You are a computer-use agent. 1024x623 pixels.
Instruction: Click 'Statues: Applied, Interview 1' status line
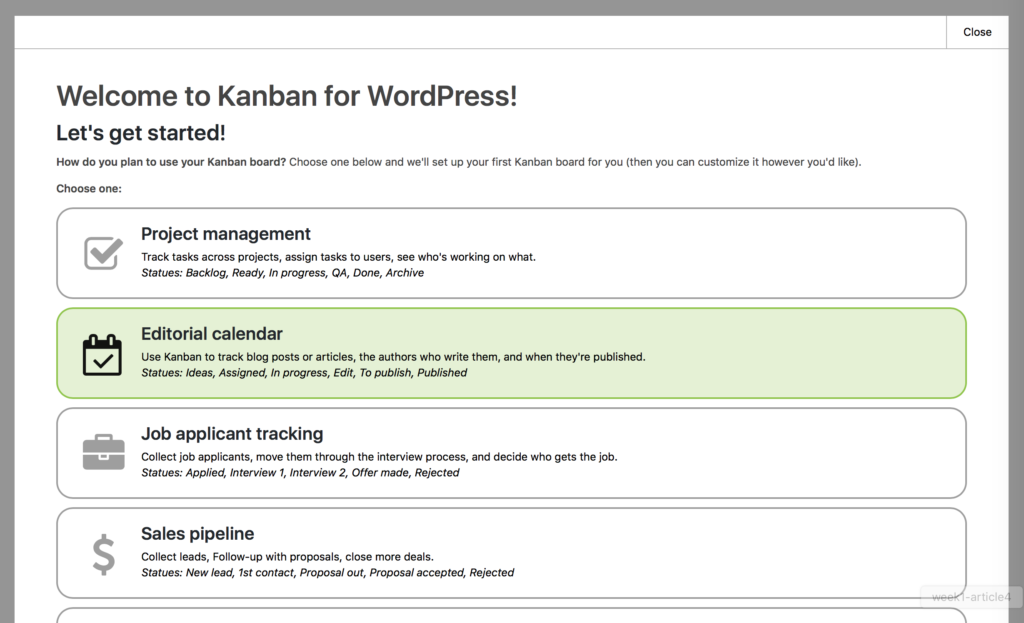point(300,473)
